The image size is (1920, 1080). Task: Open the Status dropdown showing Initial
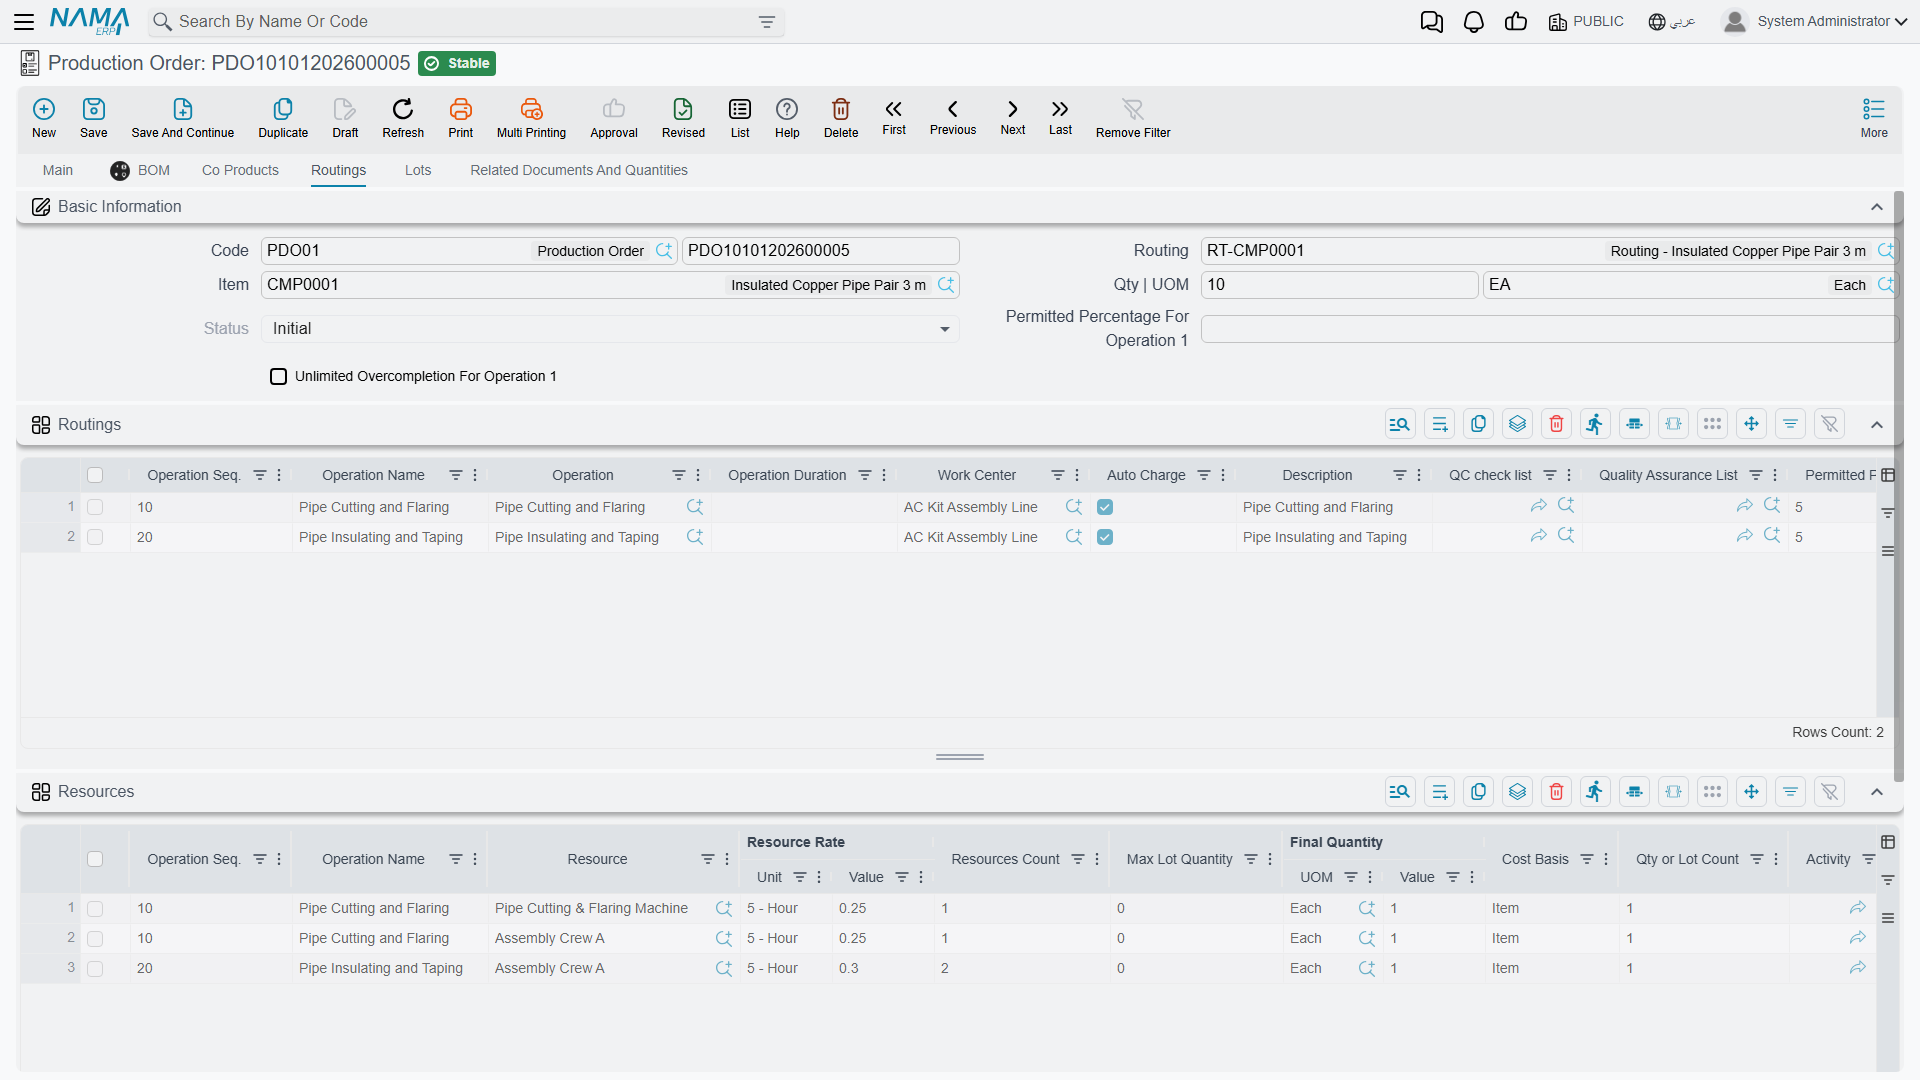(x=610, y=329)
